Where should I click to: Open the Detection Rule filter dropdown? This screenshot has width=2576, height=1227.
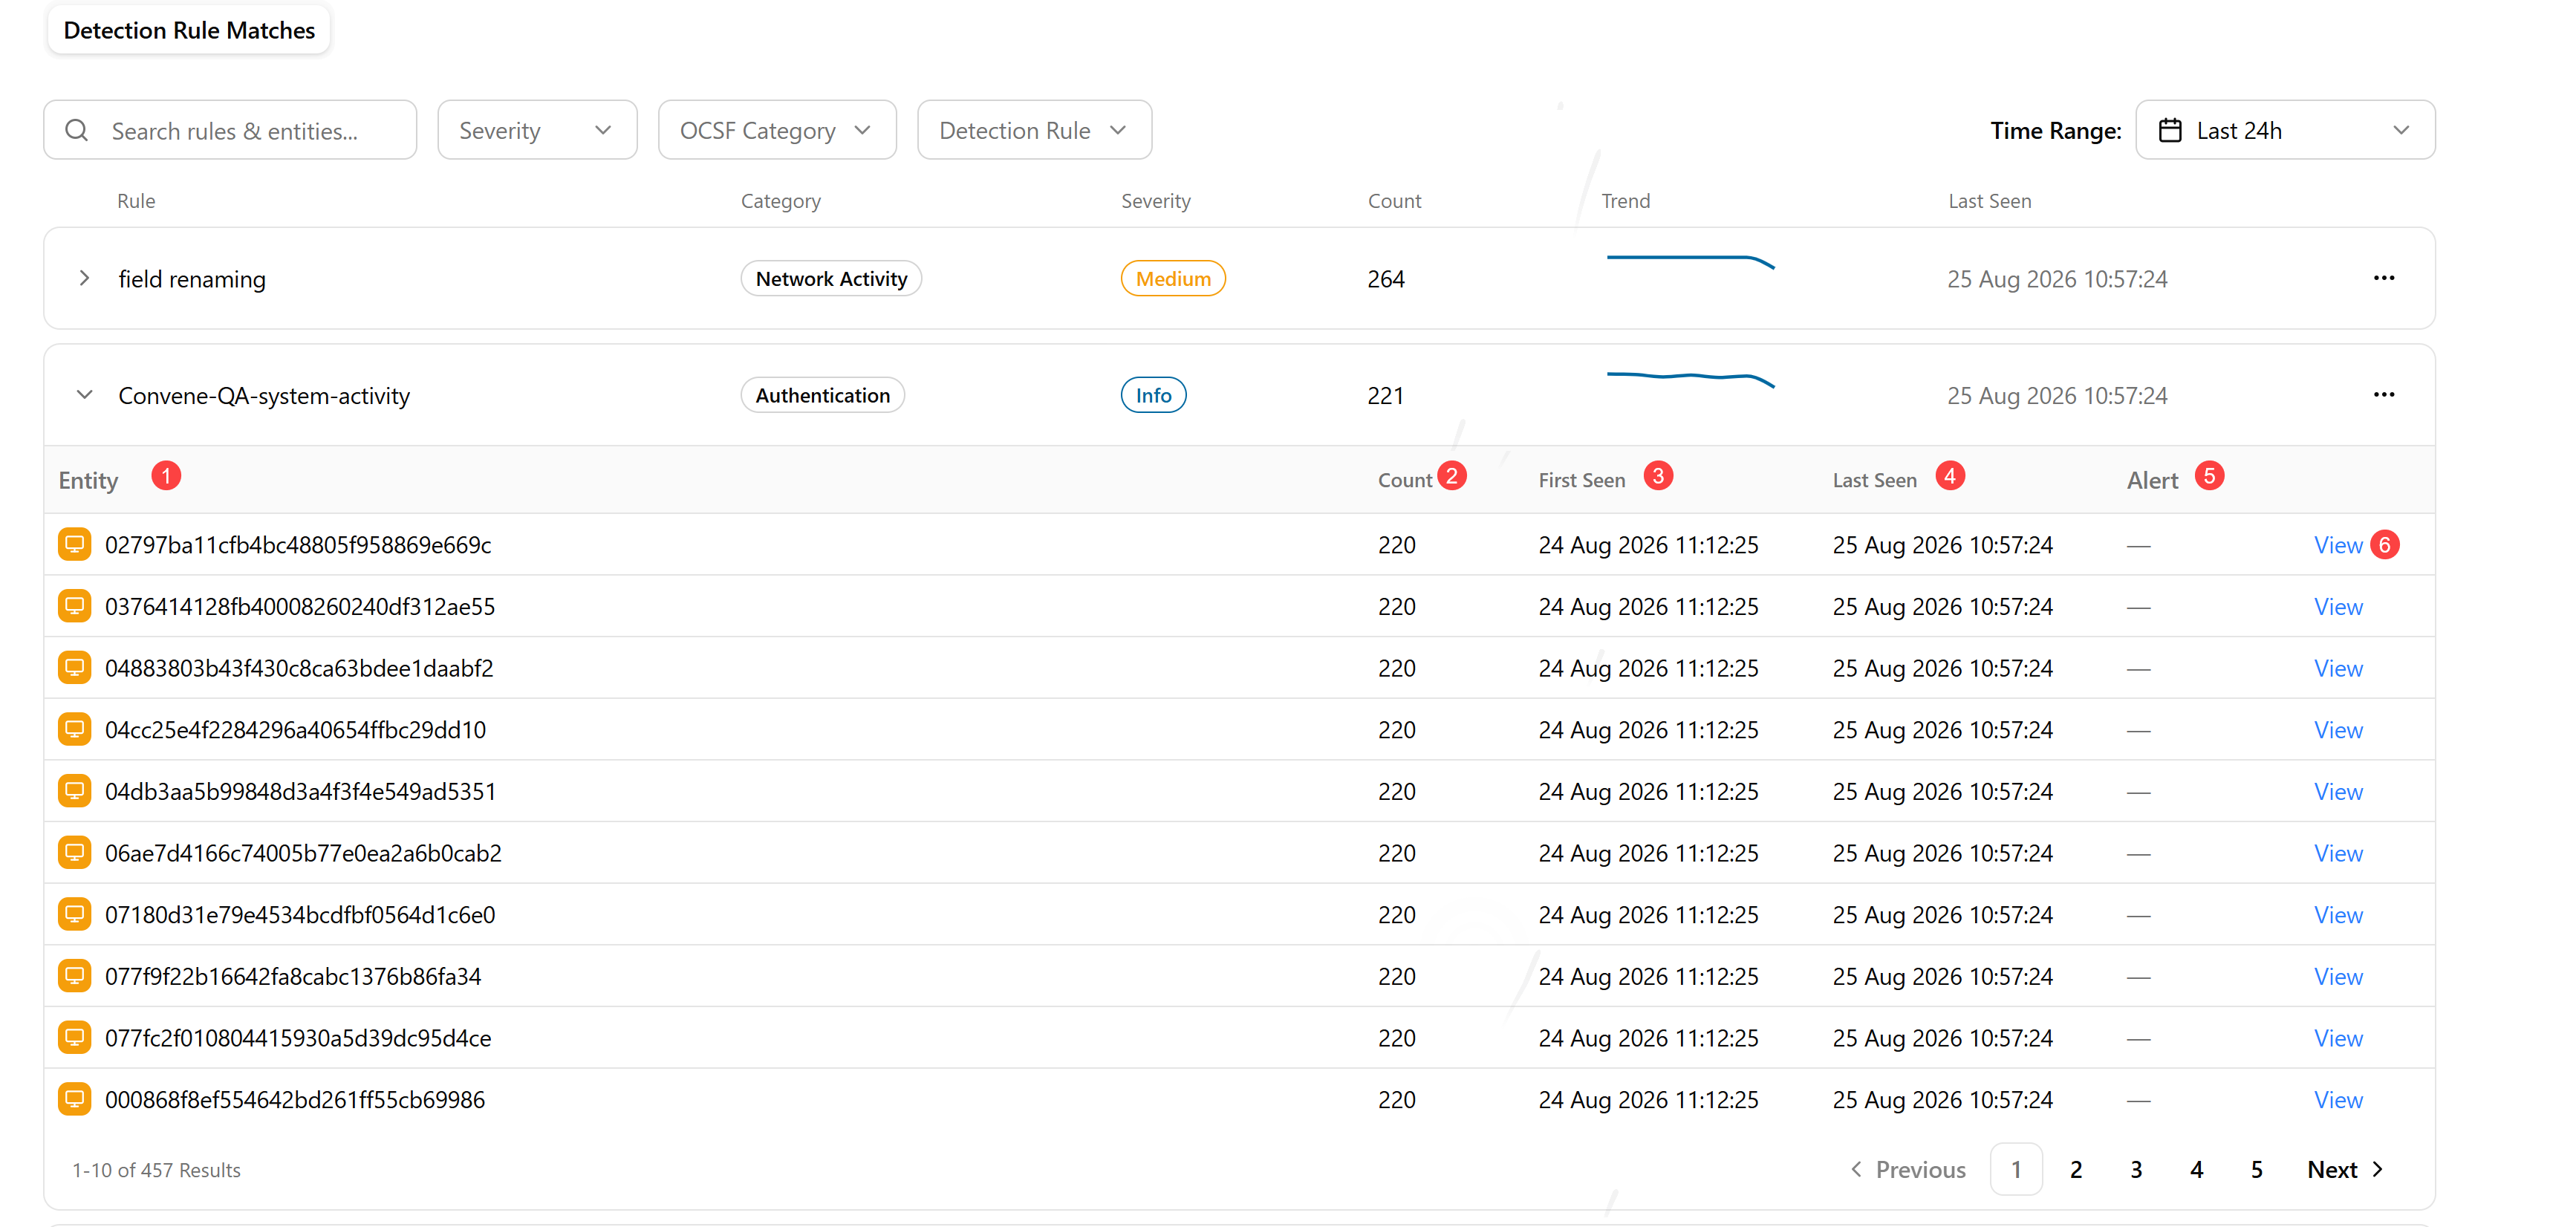click(1034, 130)
